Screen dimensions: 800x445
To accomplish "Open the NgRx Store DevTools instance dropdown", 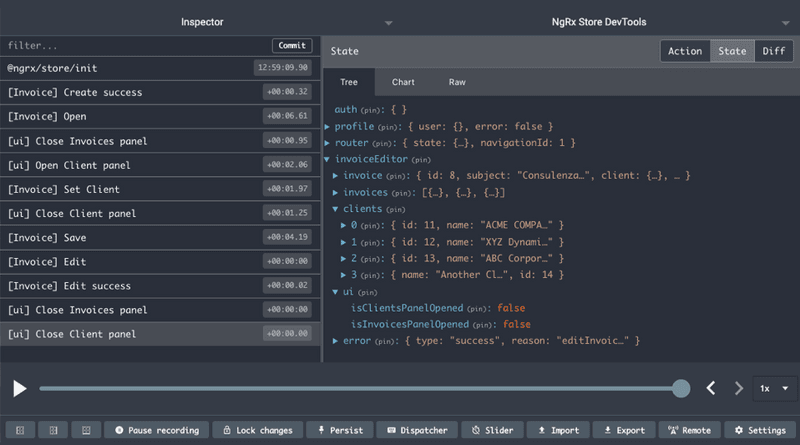I will click(x=786, y=23).
